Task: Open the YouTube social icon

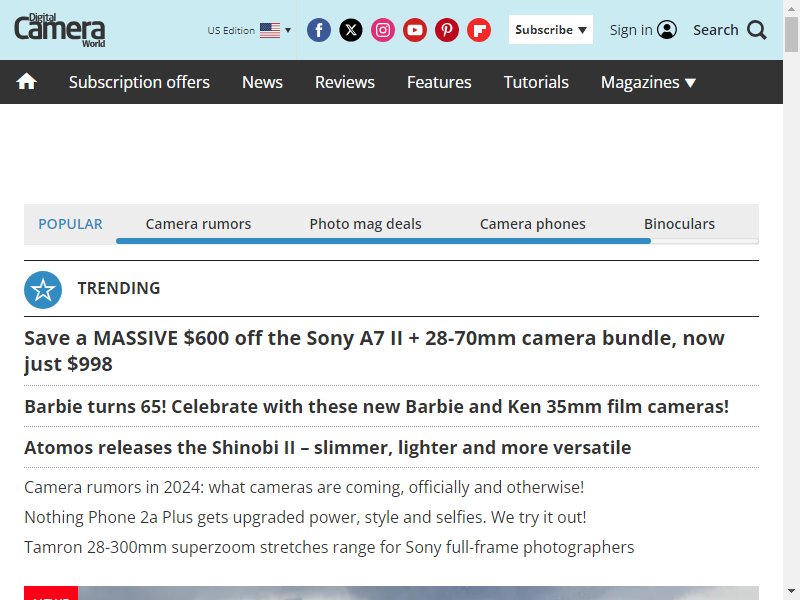Action: pos(415,30)
